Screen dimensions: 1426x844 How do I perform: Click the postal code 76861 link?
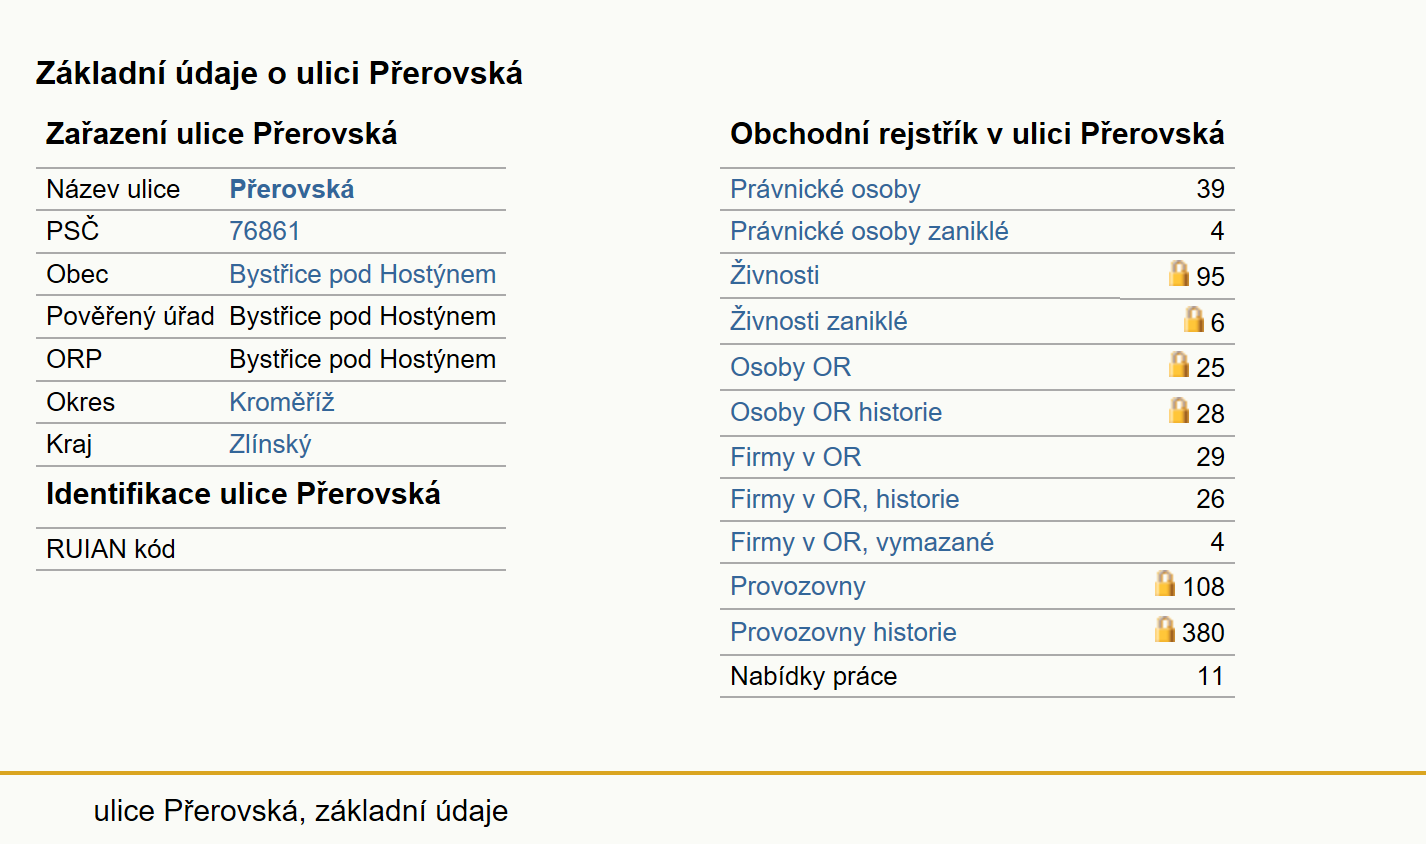pyautogui.click(x=264, y=231)
